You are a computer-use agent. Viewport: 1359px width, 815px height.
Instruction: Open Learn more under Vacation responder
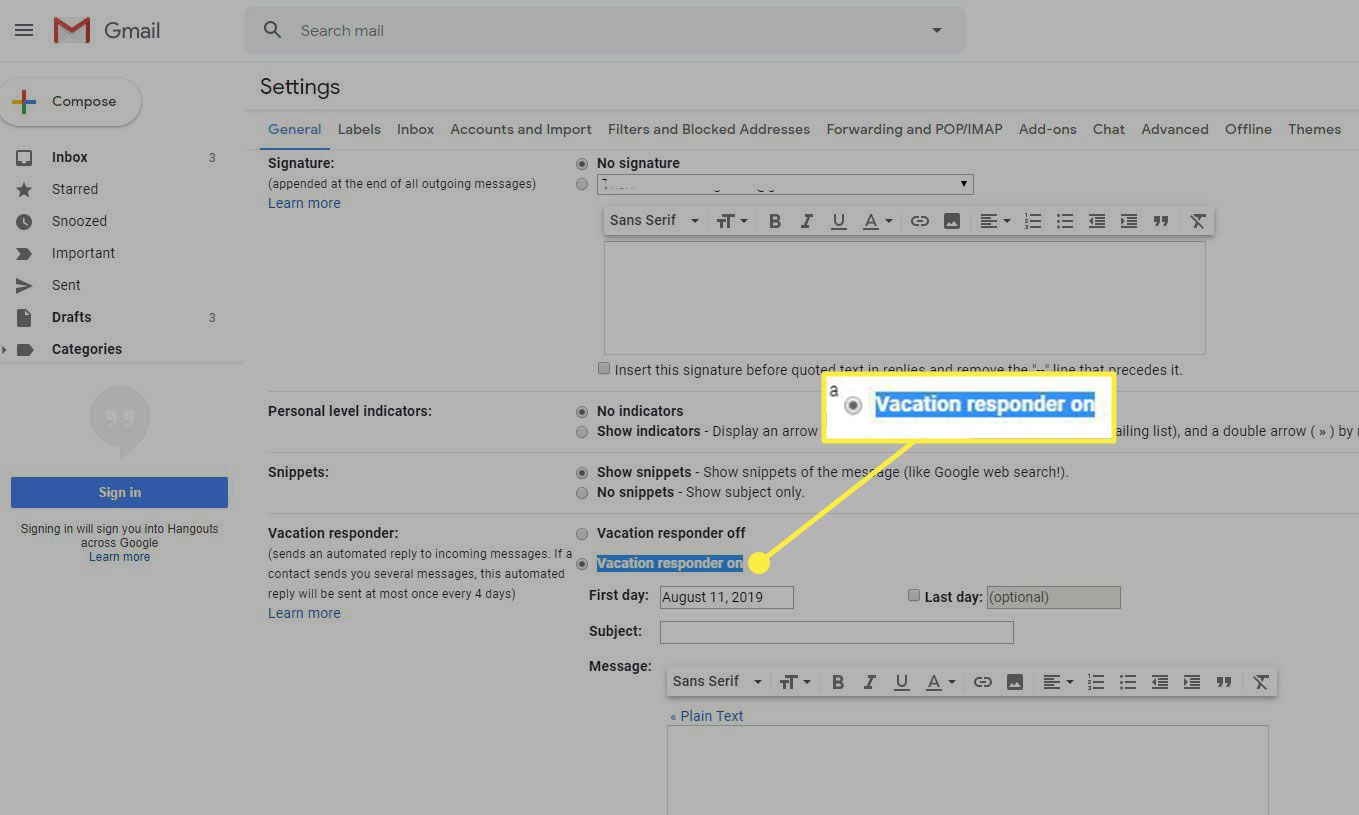tap(304, 613)
